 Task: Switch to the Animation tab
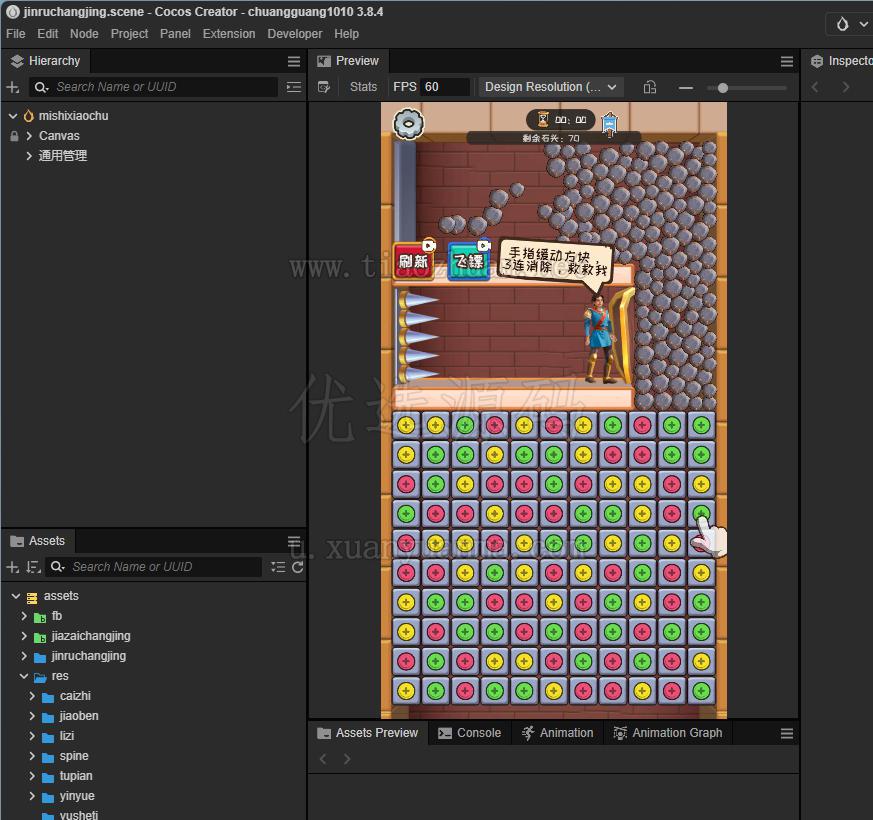pyautogui.click(x=557, y=733)
